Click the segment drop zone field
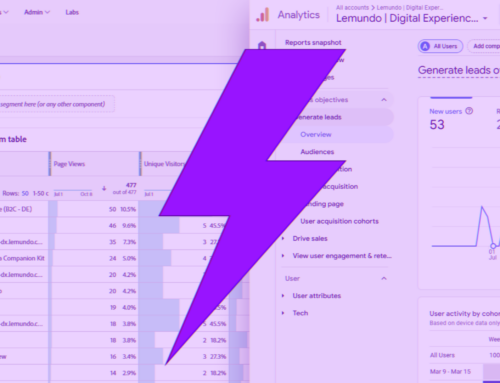Viewport: 500px width, 383px height. (x=57, y=104)
